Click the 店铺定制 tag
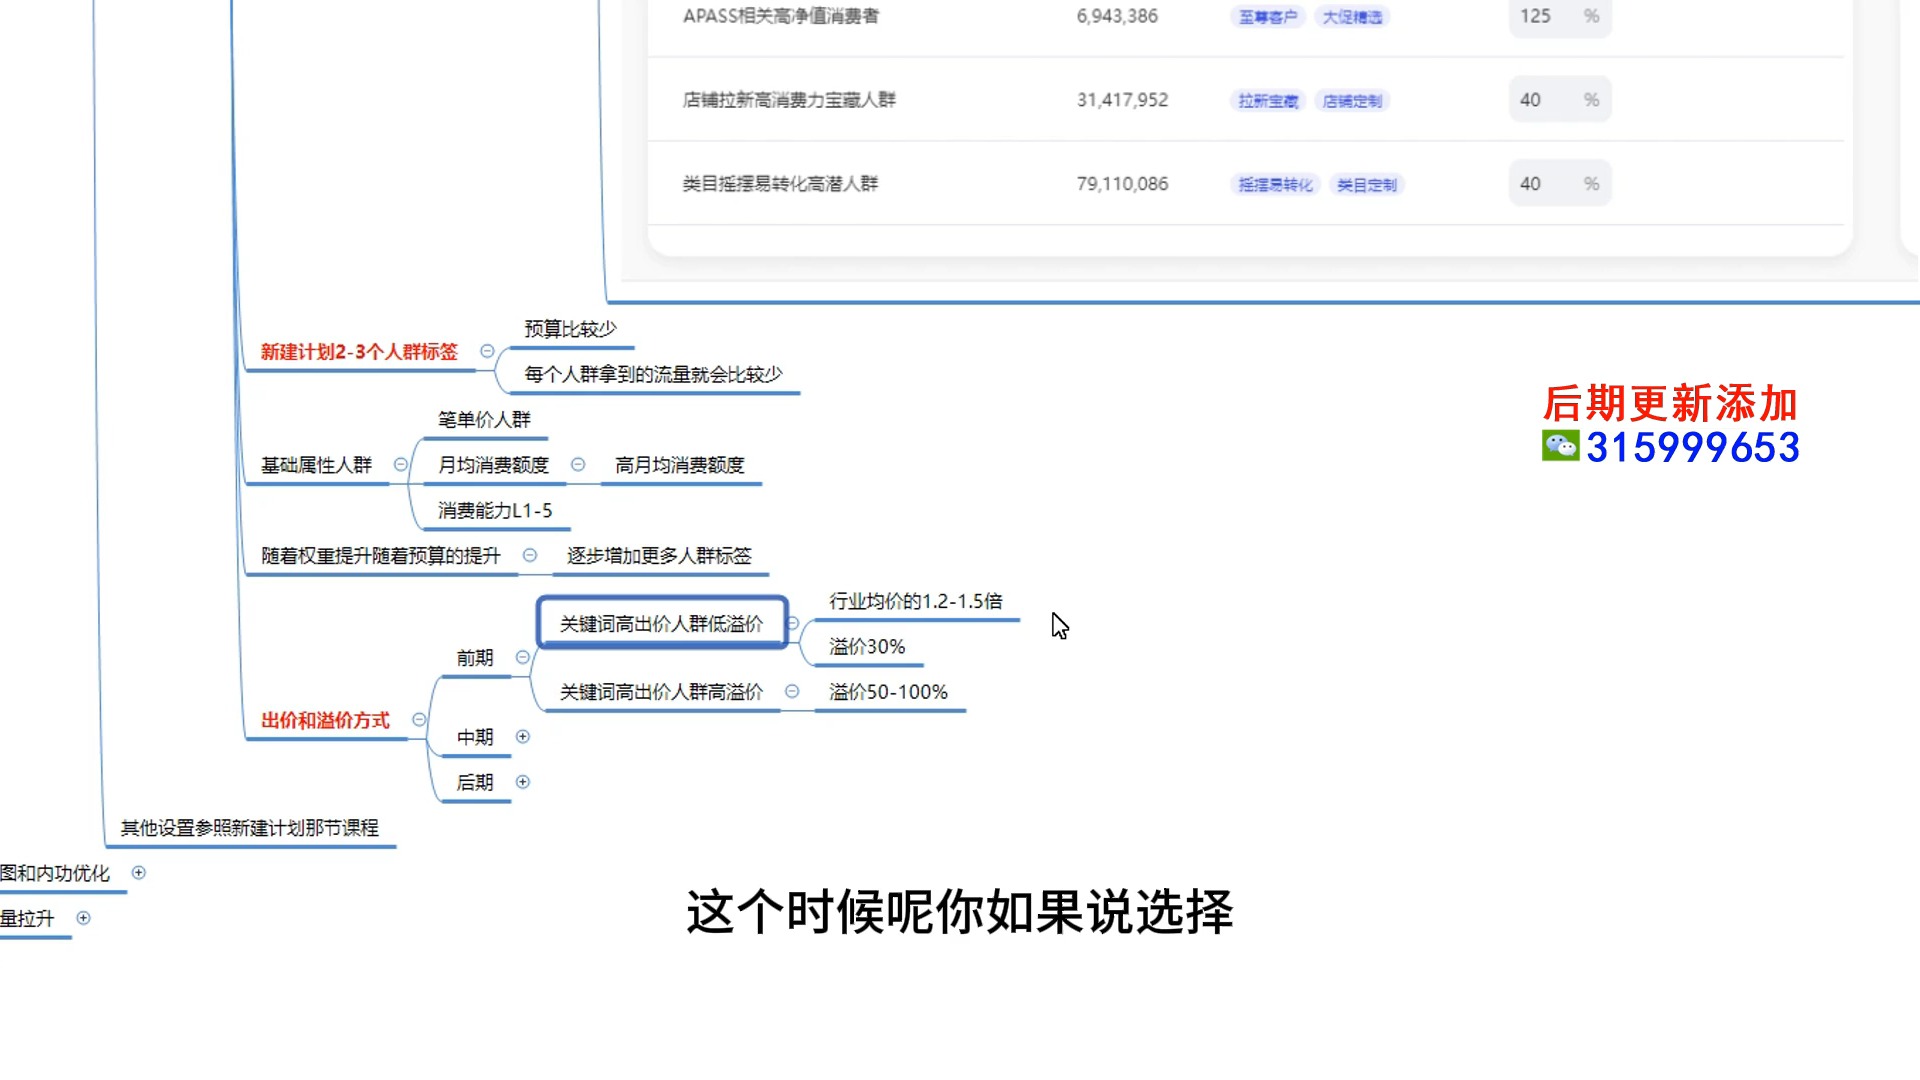 tap(1352, 101)
